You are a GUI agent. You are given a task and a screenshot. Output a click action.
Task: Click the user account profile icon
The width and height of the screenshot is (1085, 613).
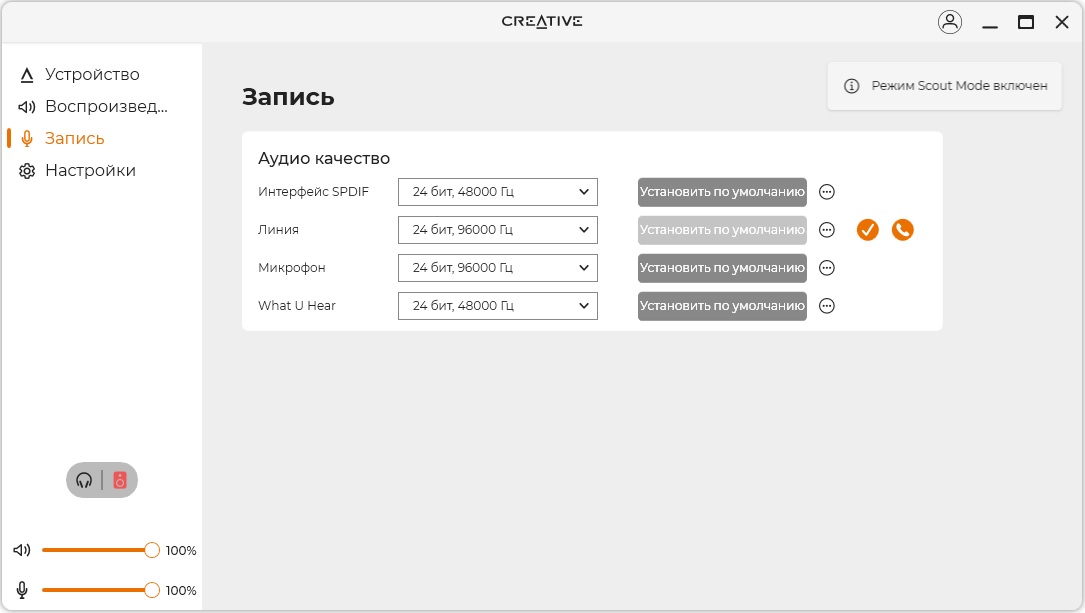pos(949,22)
